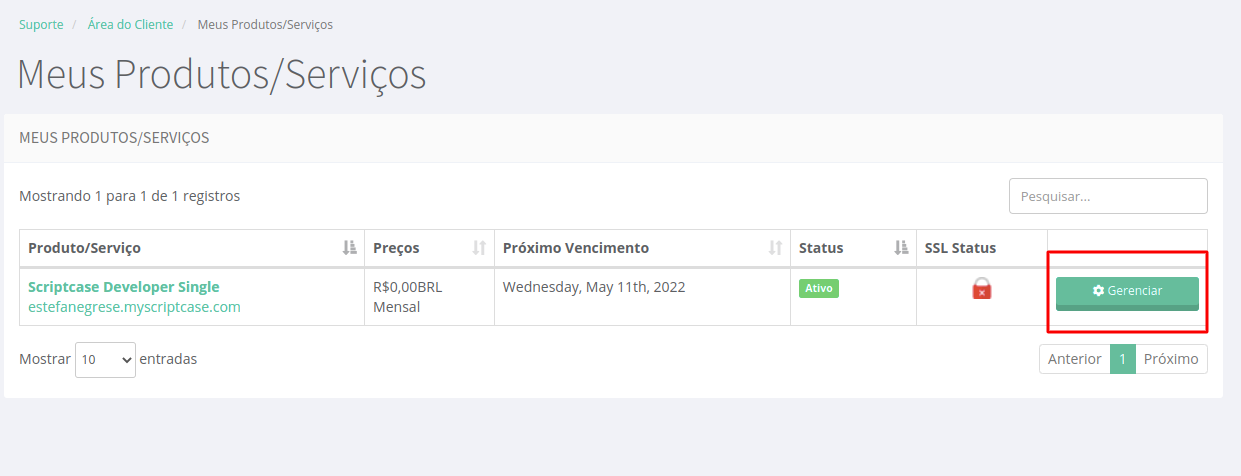Click sort arrows in Próximo Vencimento column
1241x476 pixels.
tap(775, 248)
